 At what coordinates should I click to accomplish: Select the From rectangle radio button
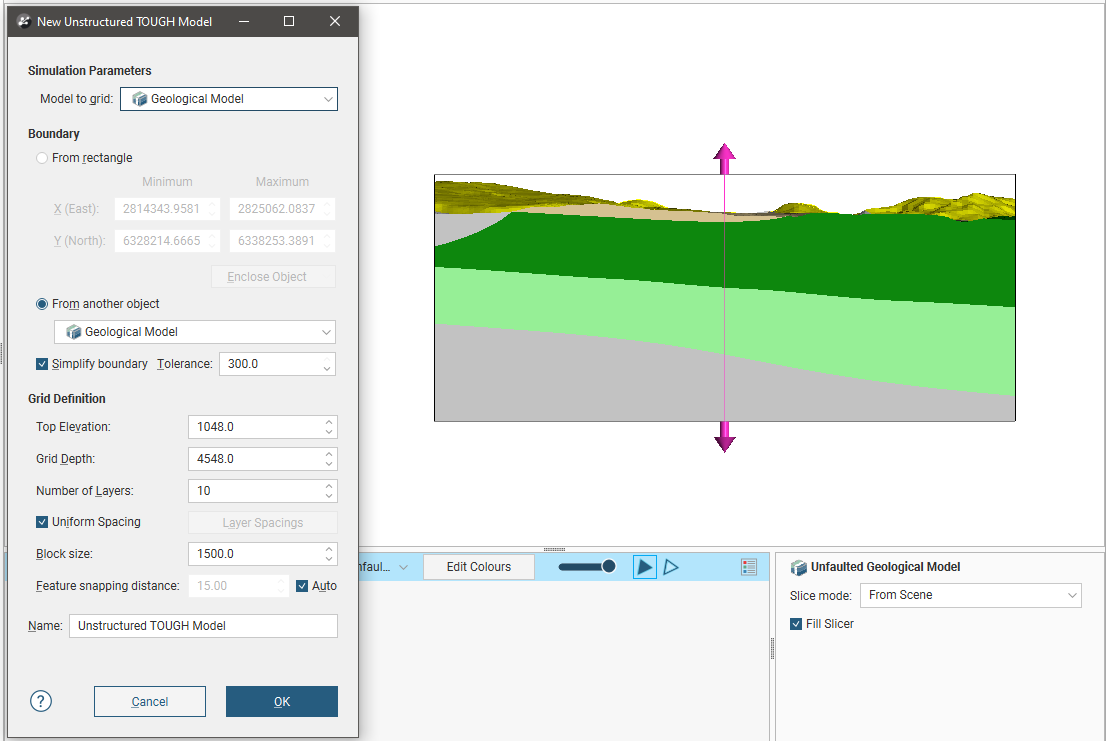coord(42,158)
